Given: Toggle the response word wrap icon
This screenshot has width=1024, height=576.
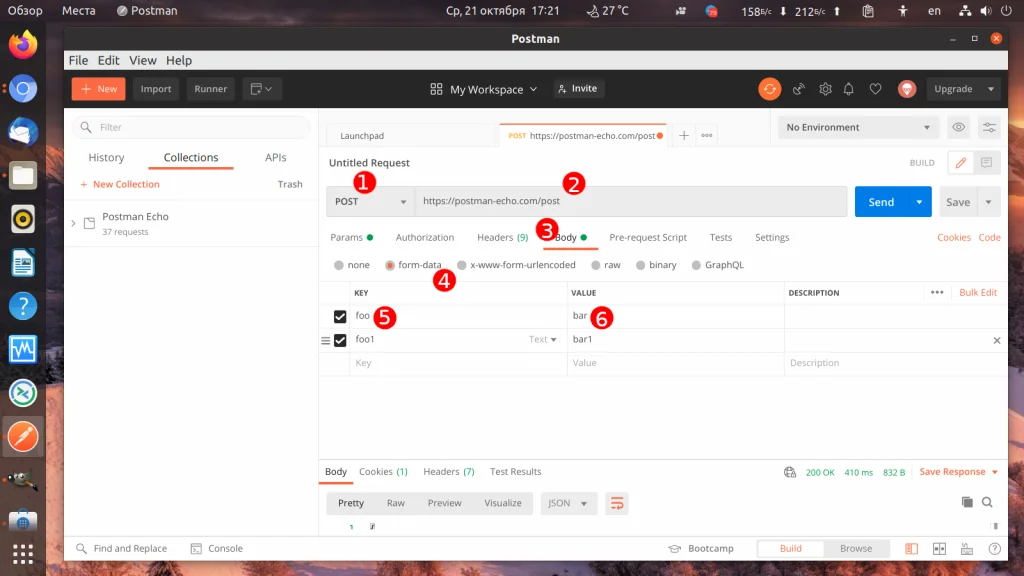Looking at the screenshot, I should point(616,503).
